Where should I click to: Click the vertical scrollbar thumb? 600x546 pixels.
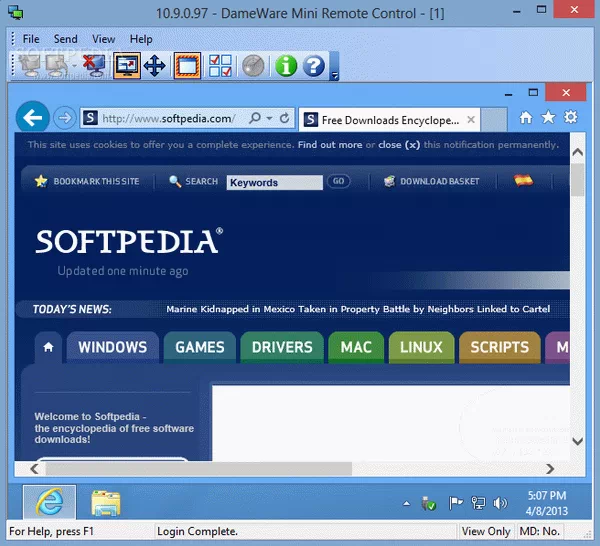point(577,180)
